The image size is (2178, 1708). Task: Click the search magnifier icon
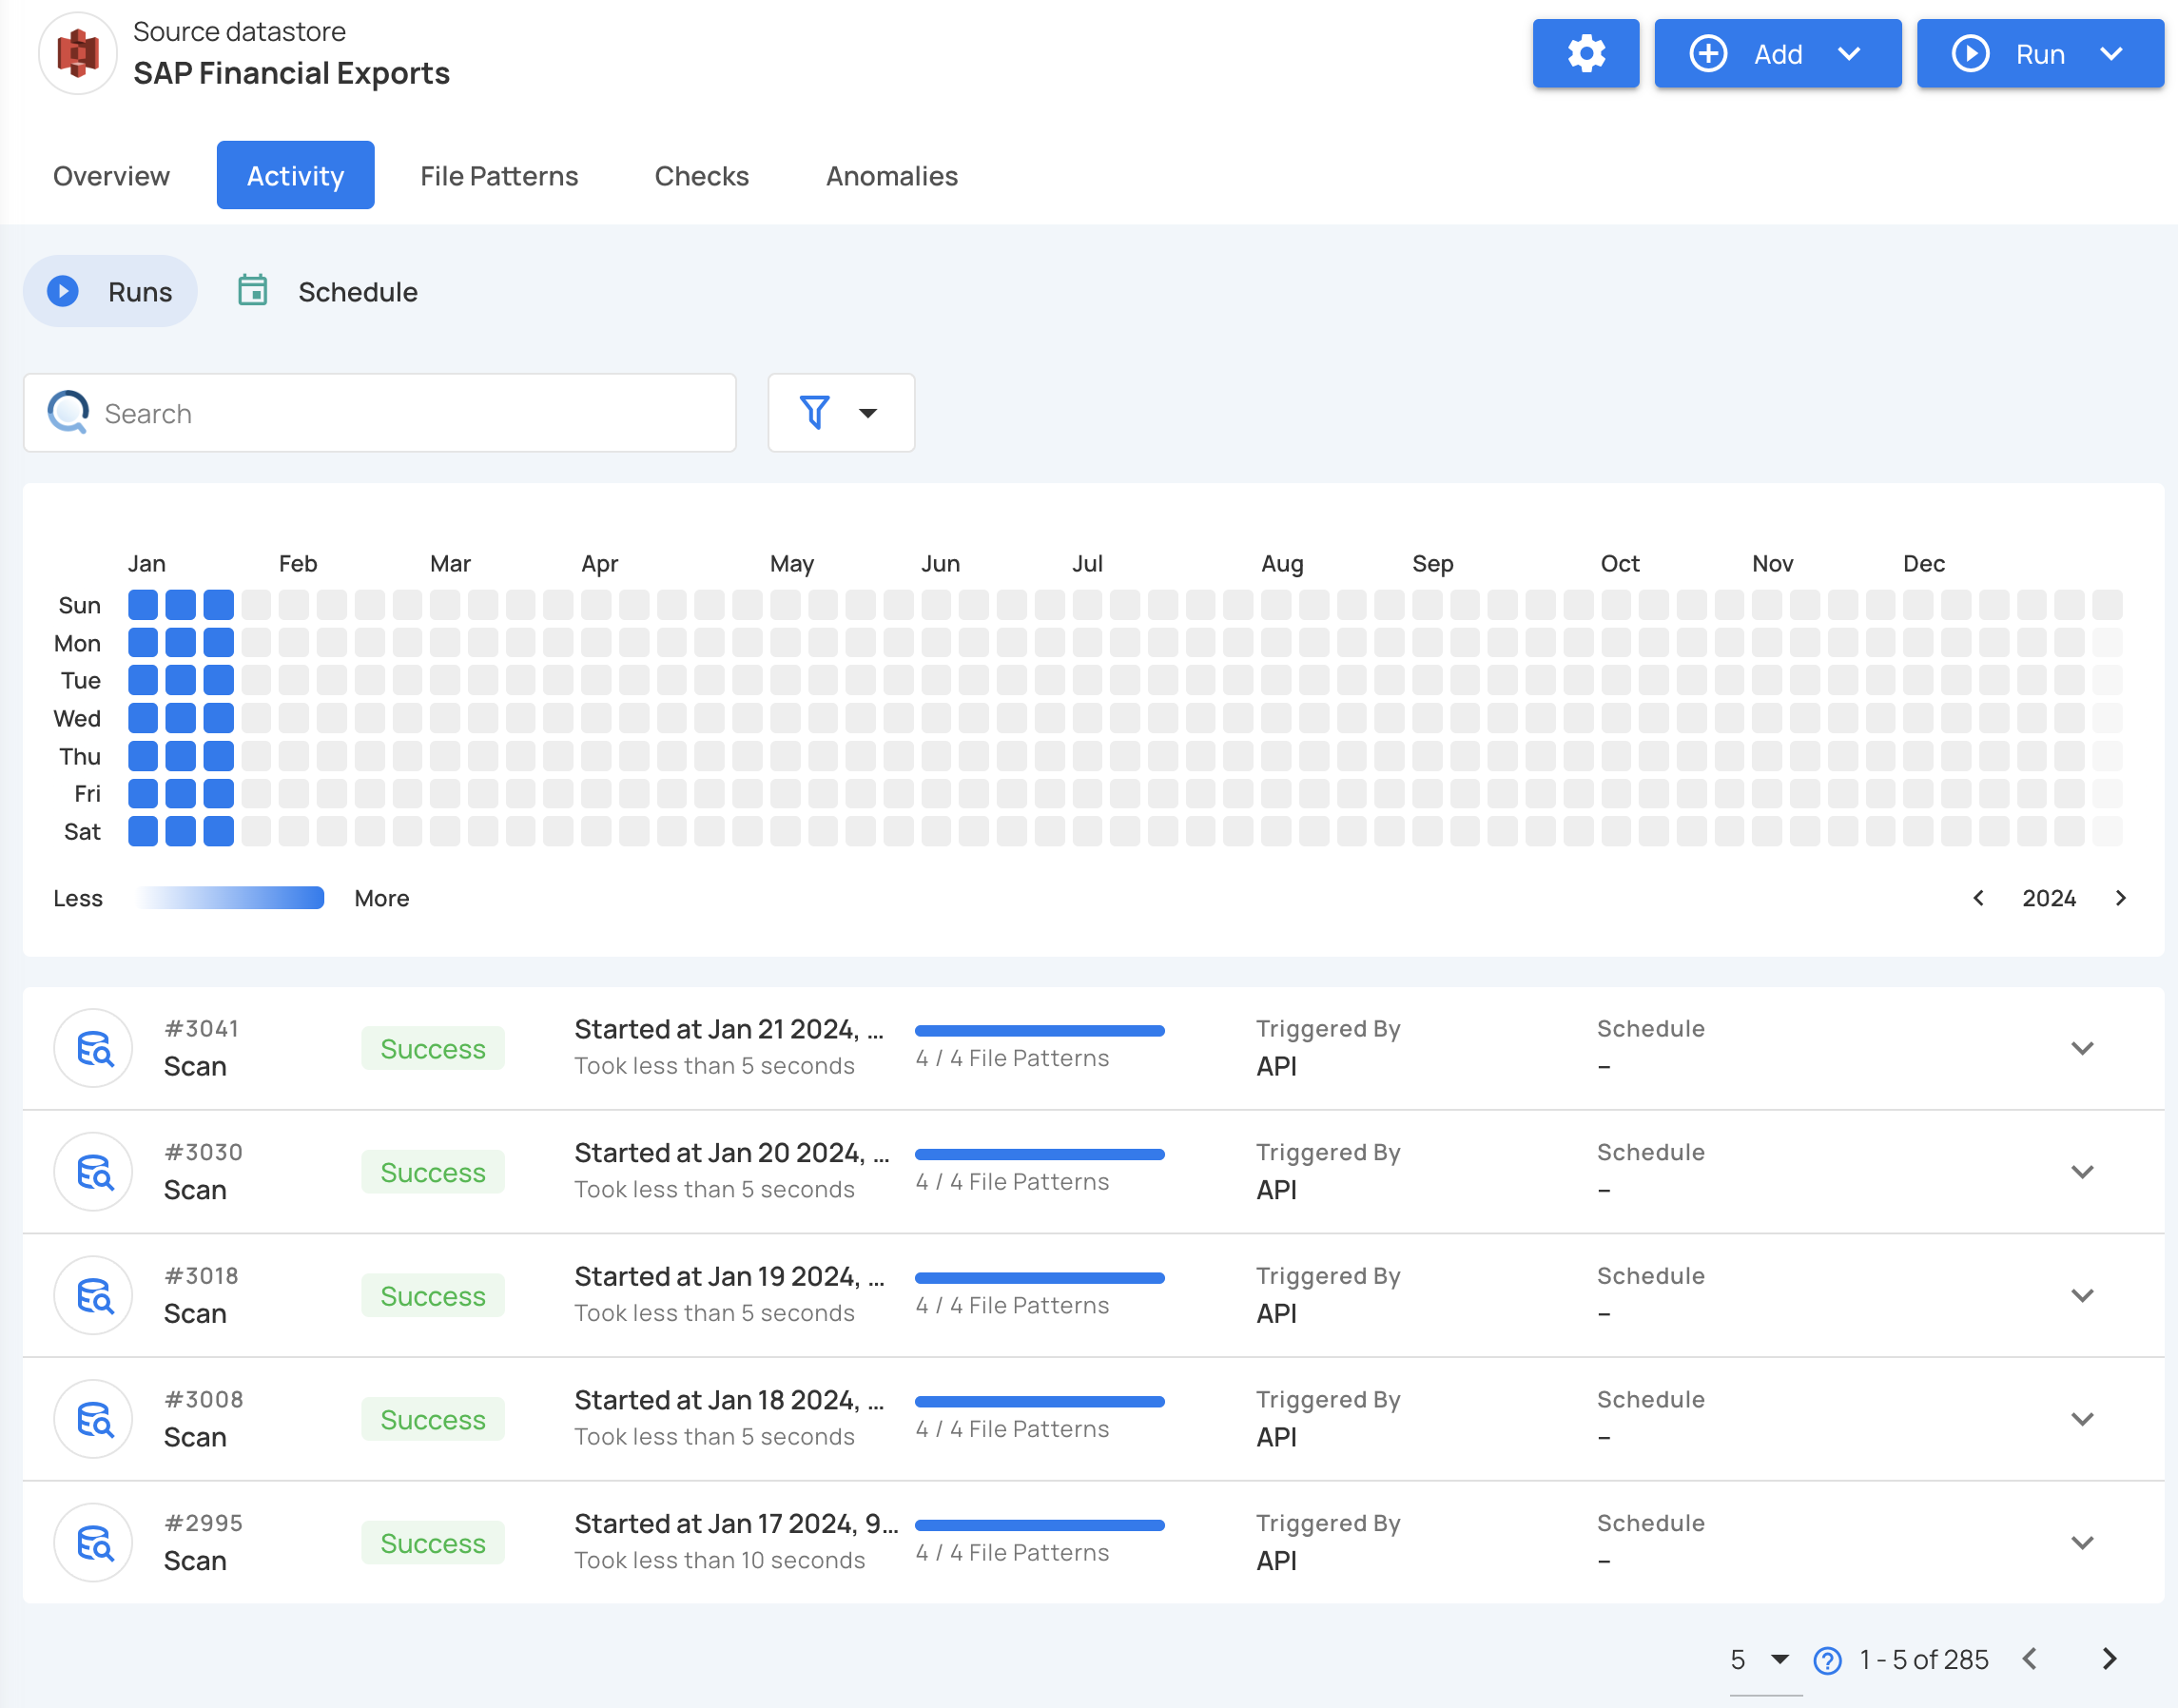68,412
